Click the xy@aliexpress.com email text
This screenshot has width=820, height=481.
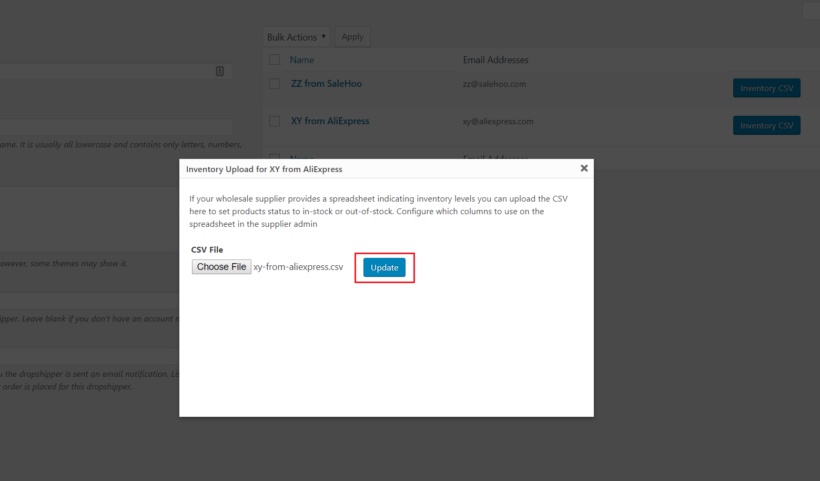click(x=498, y=121)
